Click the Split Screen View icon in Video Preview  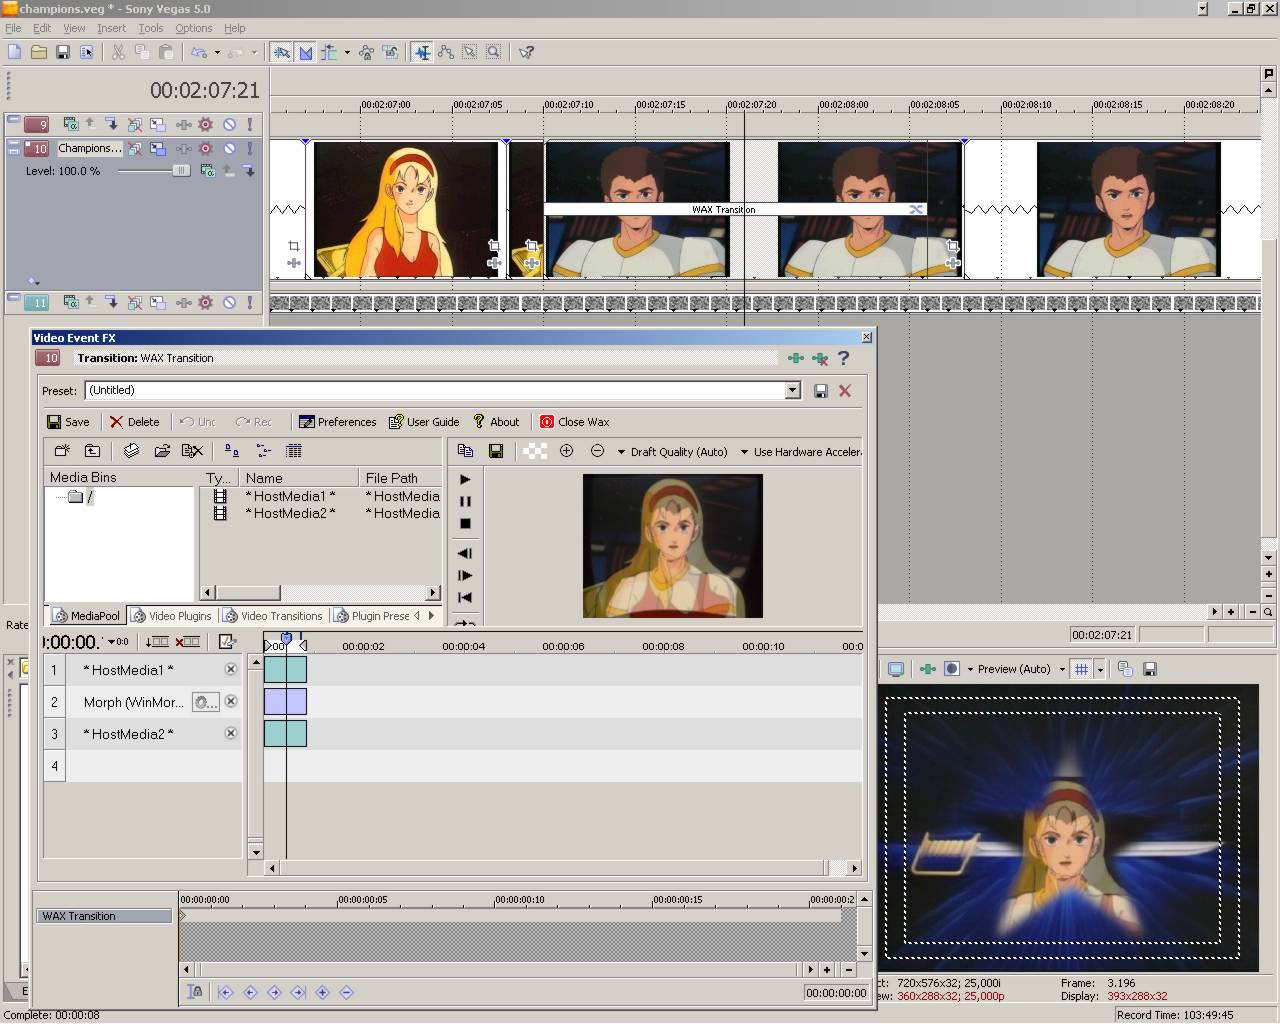[x=952, y=669]
